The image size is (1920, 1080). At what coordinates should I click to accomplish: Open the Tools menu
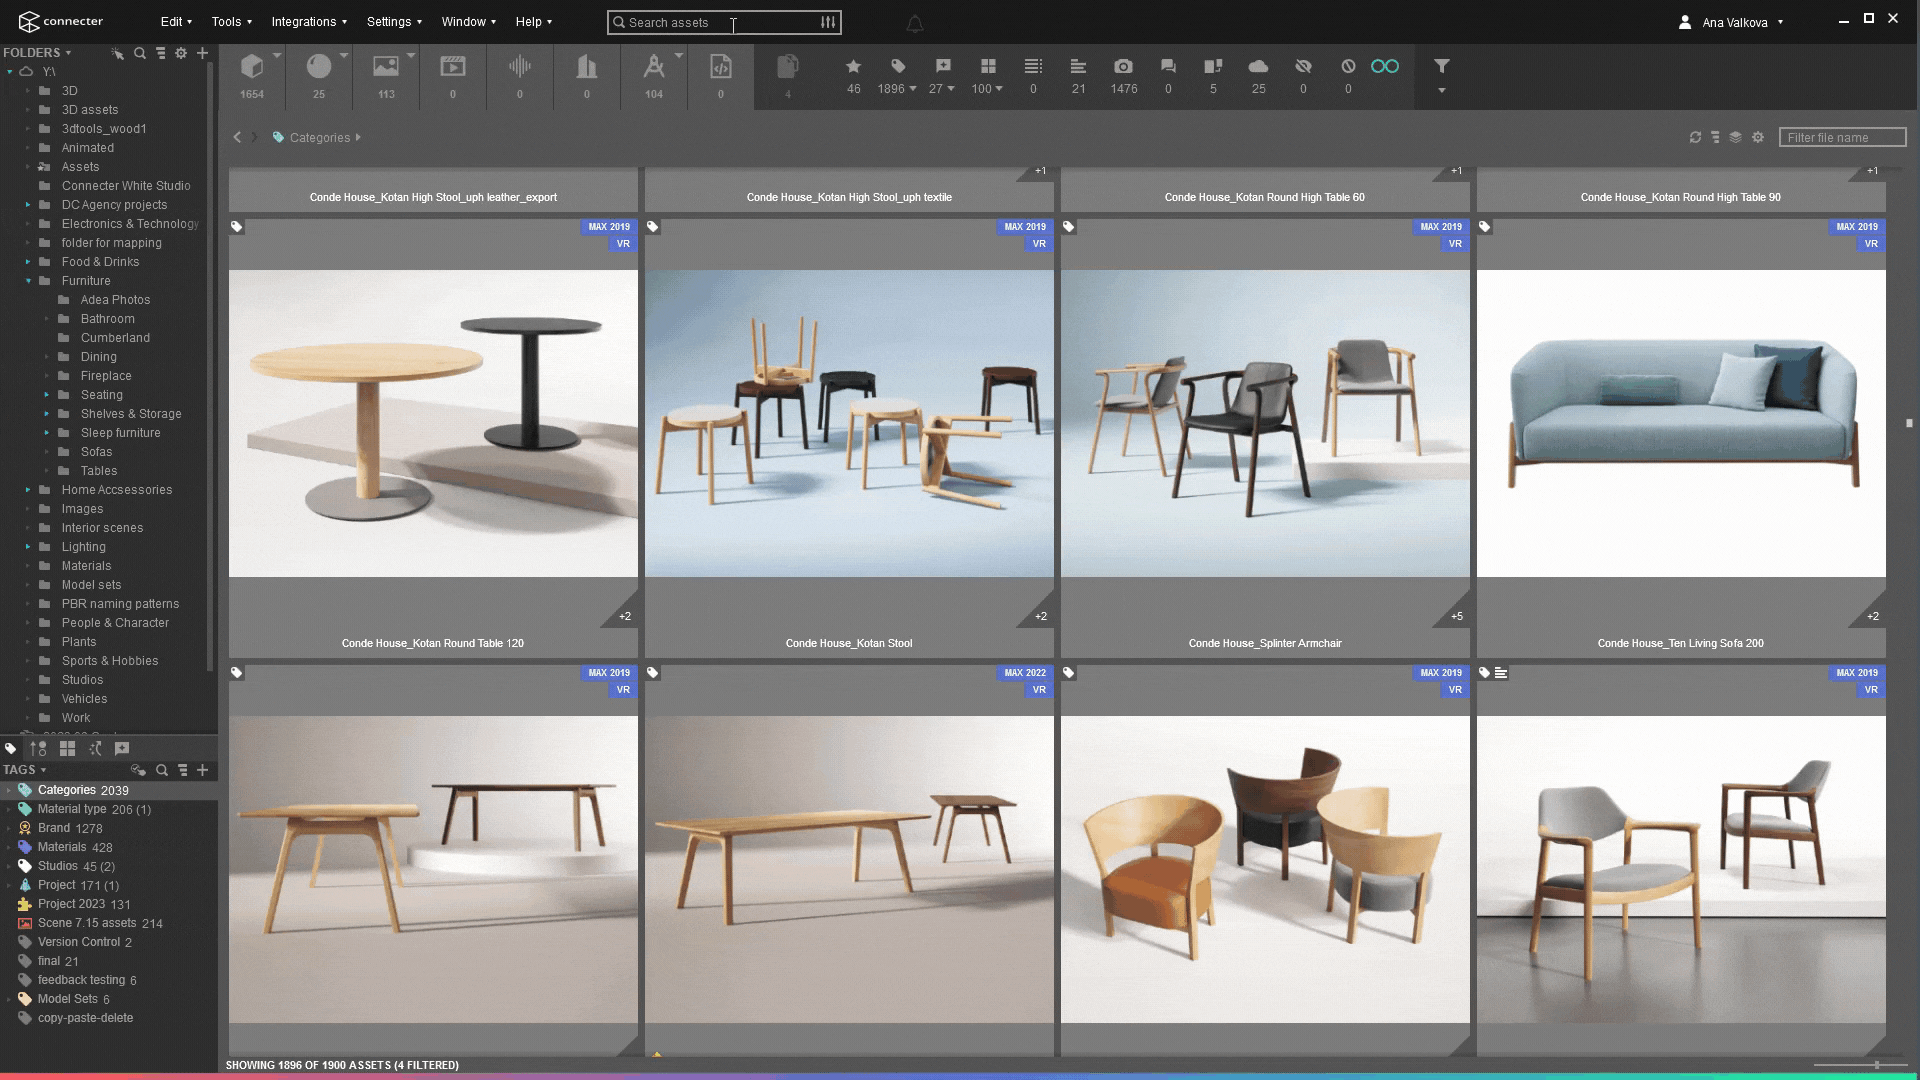pyautogui.click(x=232, y=22)
